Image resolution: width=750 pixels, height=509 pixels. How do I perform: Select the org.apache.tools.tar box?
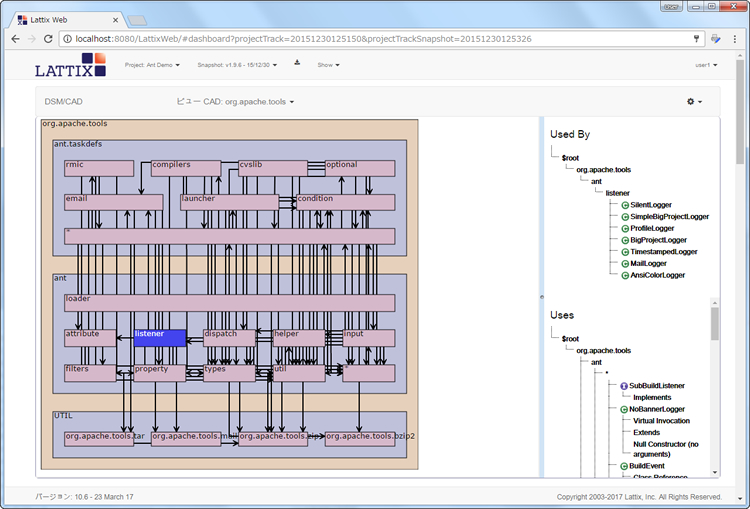pos(99,439)
